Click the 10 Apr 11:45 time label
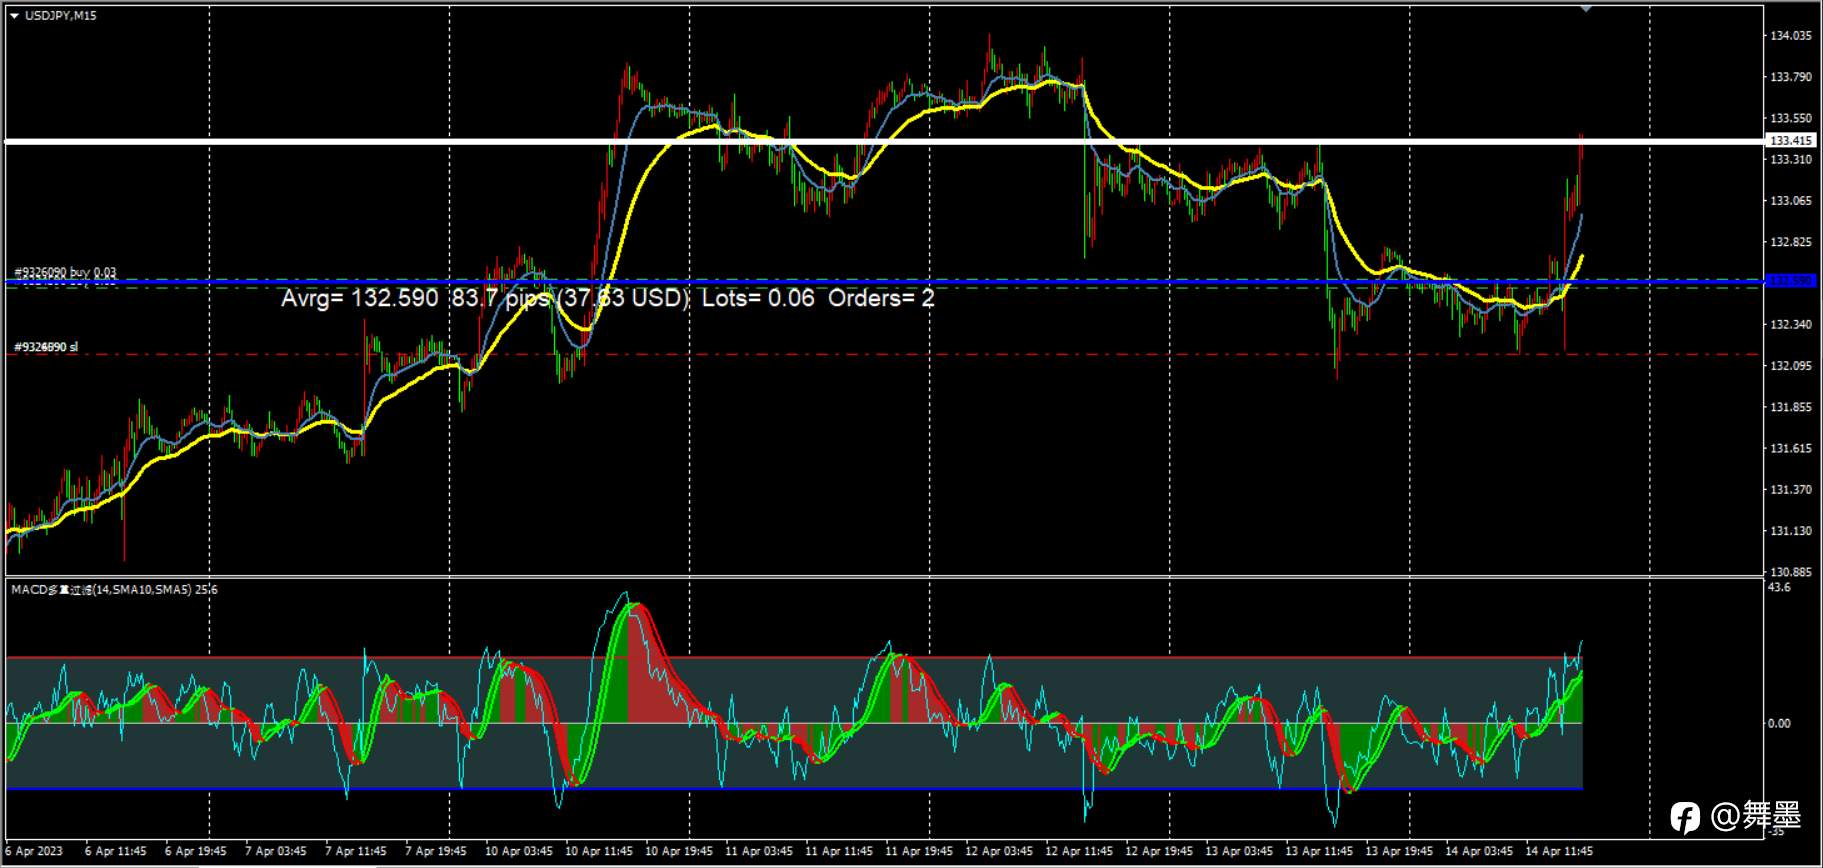The height and width of the screenshot is (868, 1823). click(x=599, y=852)
